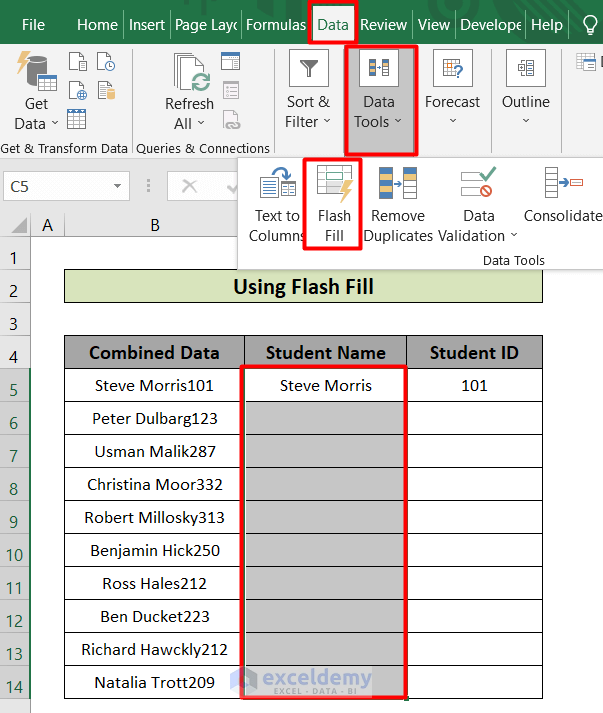Open the Get Data menu

click(36, 91)
